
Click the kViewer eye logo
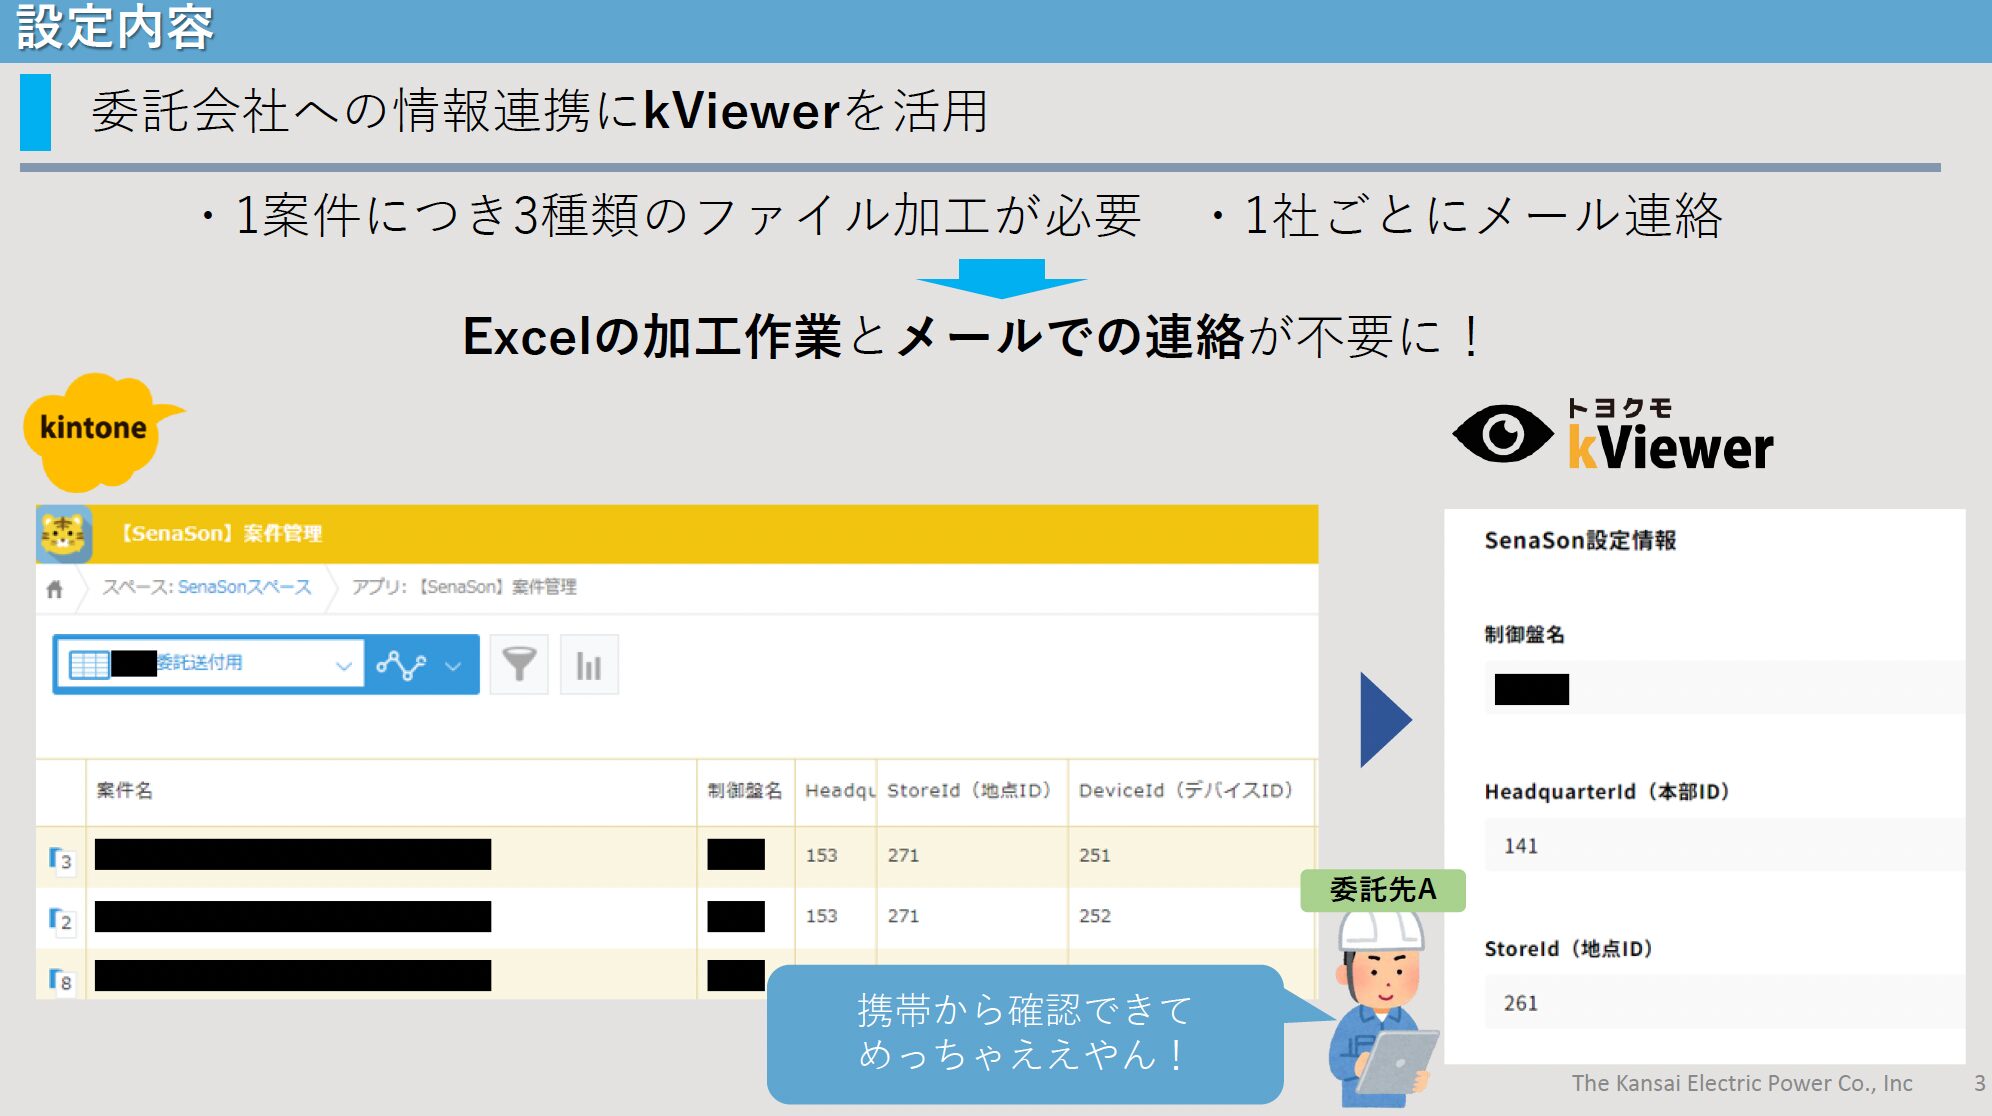point(1503,435)
